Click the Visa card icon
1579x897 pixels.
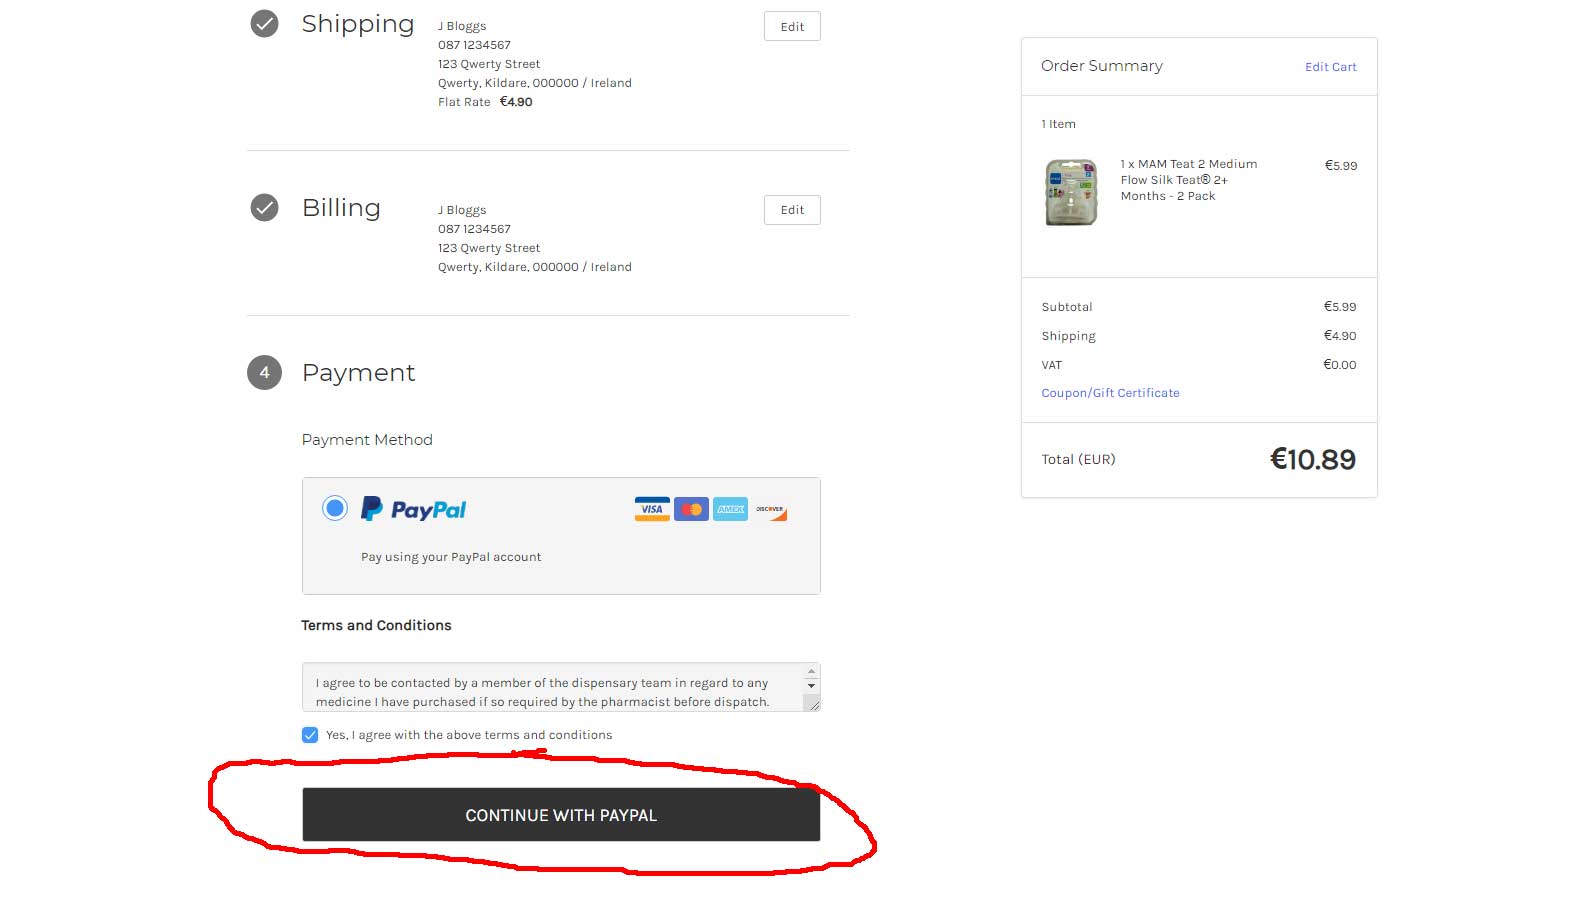[x=652, y=509]
